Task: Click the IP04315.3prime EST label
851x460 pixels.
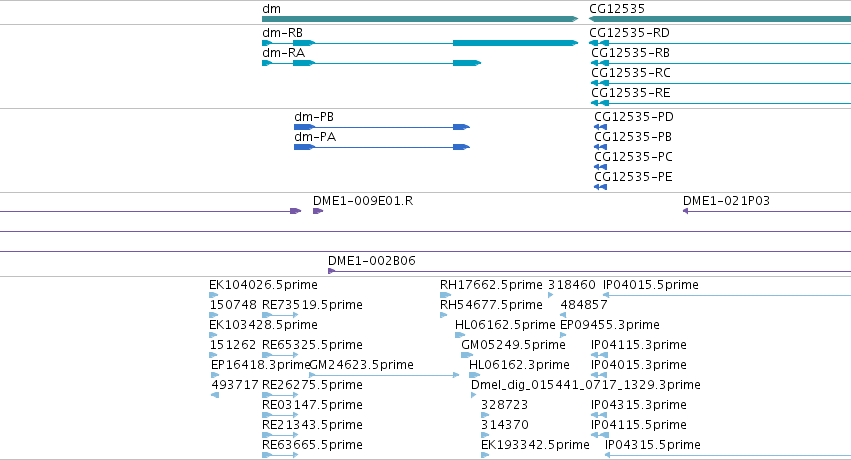Action: point(639,406)
